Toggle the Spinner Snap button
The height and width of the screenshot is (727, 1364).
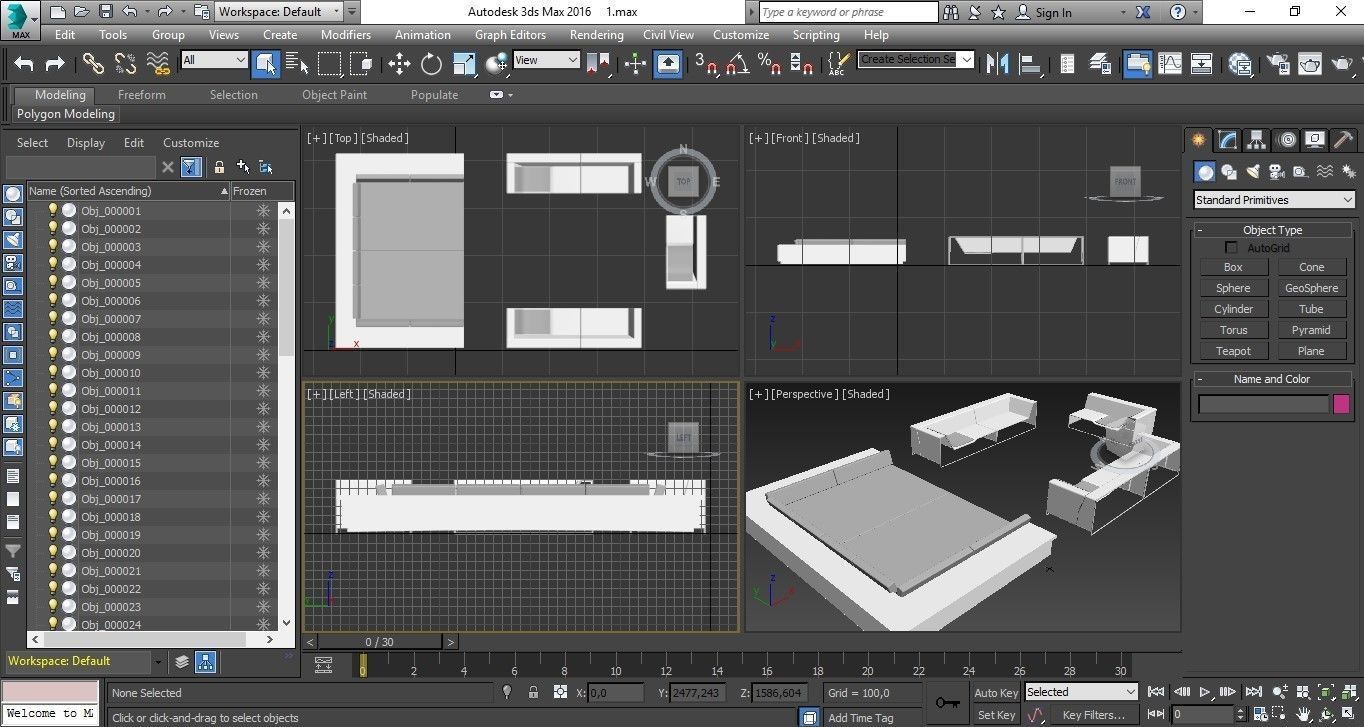pyautogui.click(x=801, y=63)
